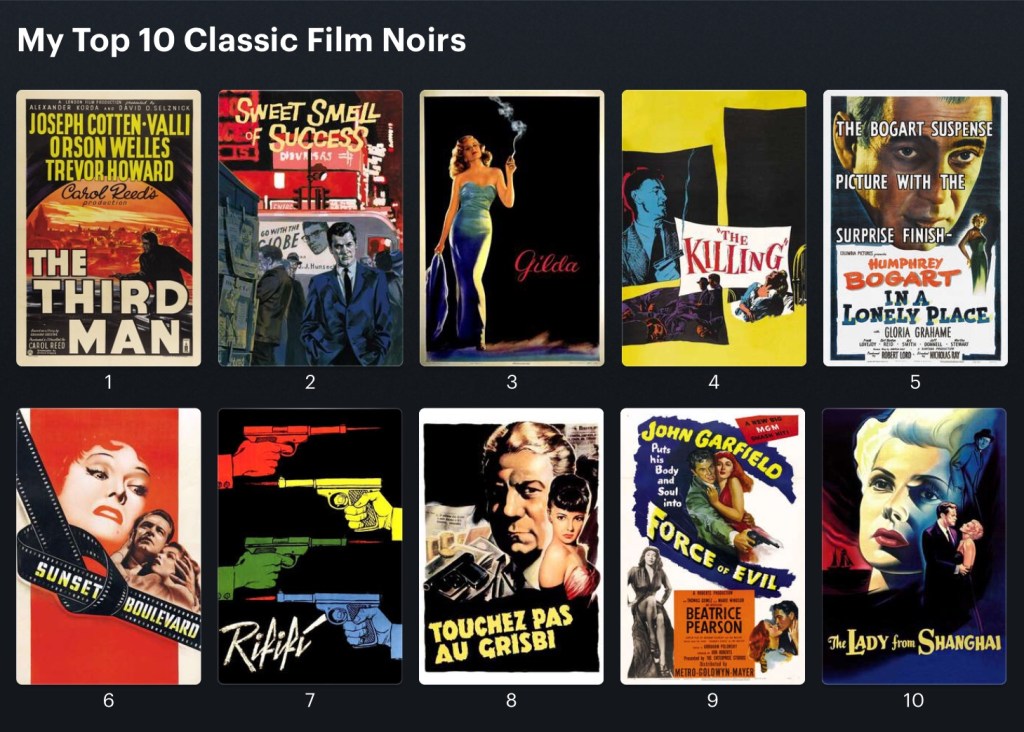
Task: Click the Rififi poster with colored guns
Action: point(310,547)
